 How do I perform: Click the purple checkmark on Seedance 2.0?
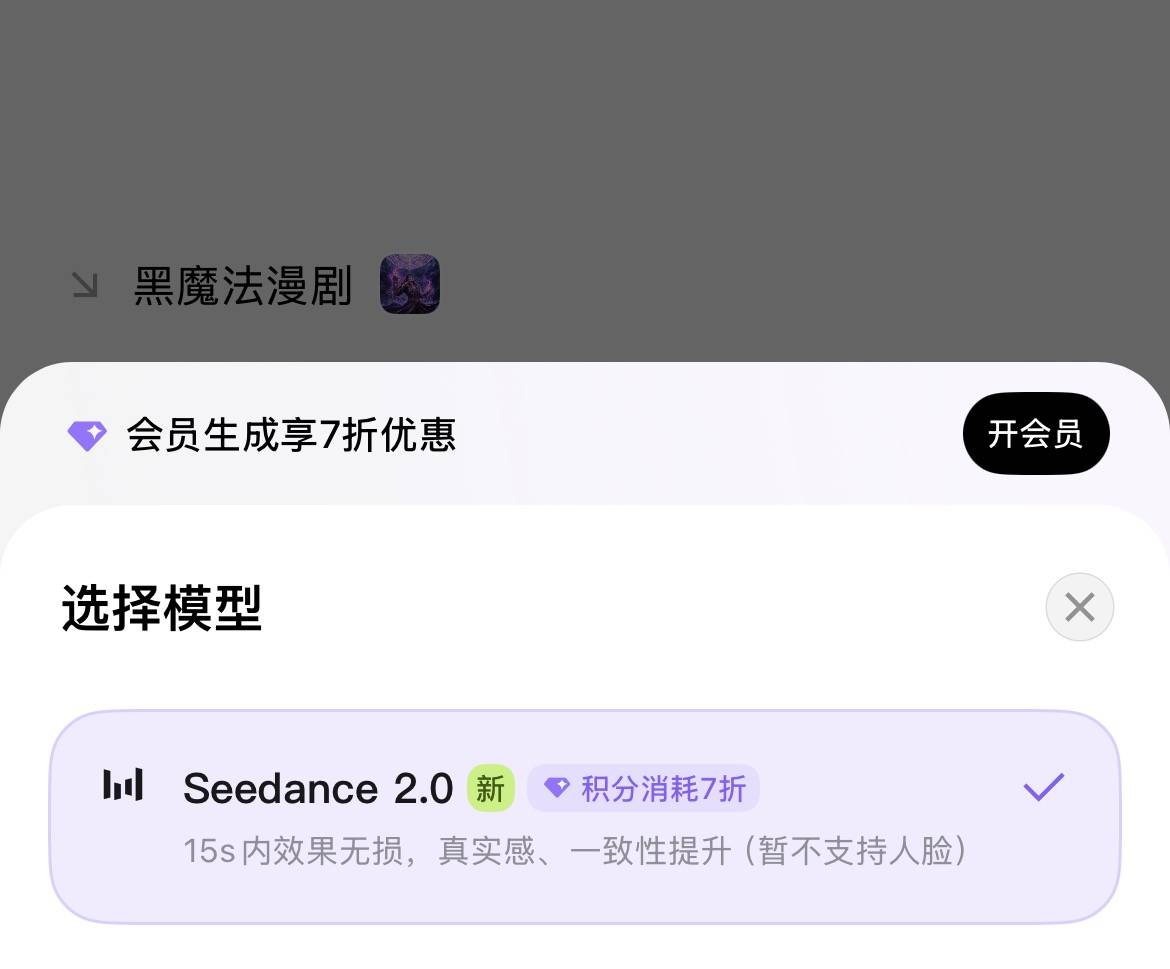[x=1044, y=786]
